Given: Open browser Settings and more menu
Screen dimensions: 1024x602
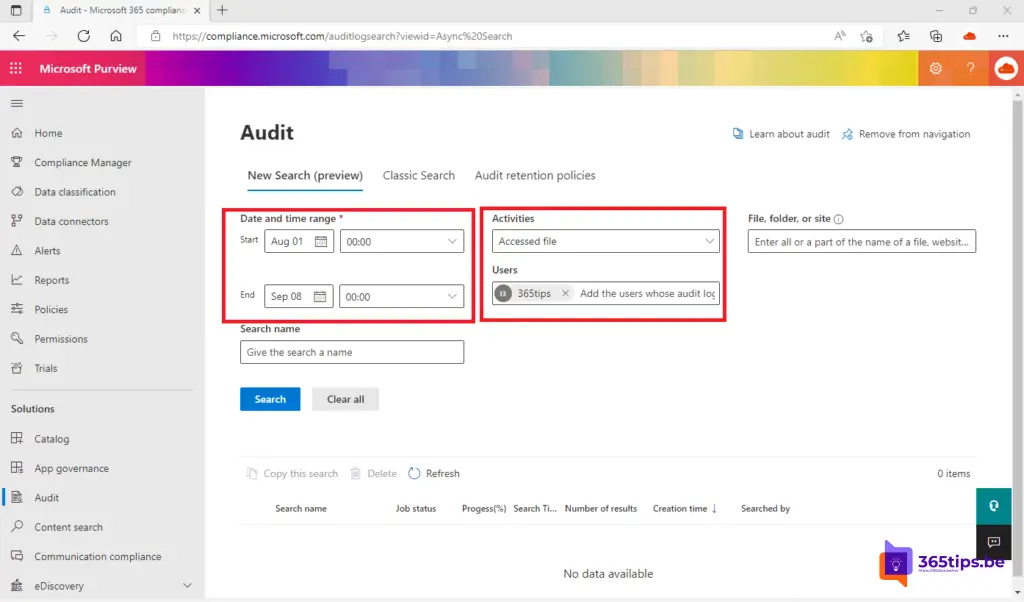Looking at the screenshot, I should pos(1003,36).
